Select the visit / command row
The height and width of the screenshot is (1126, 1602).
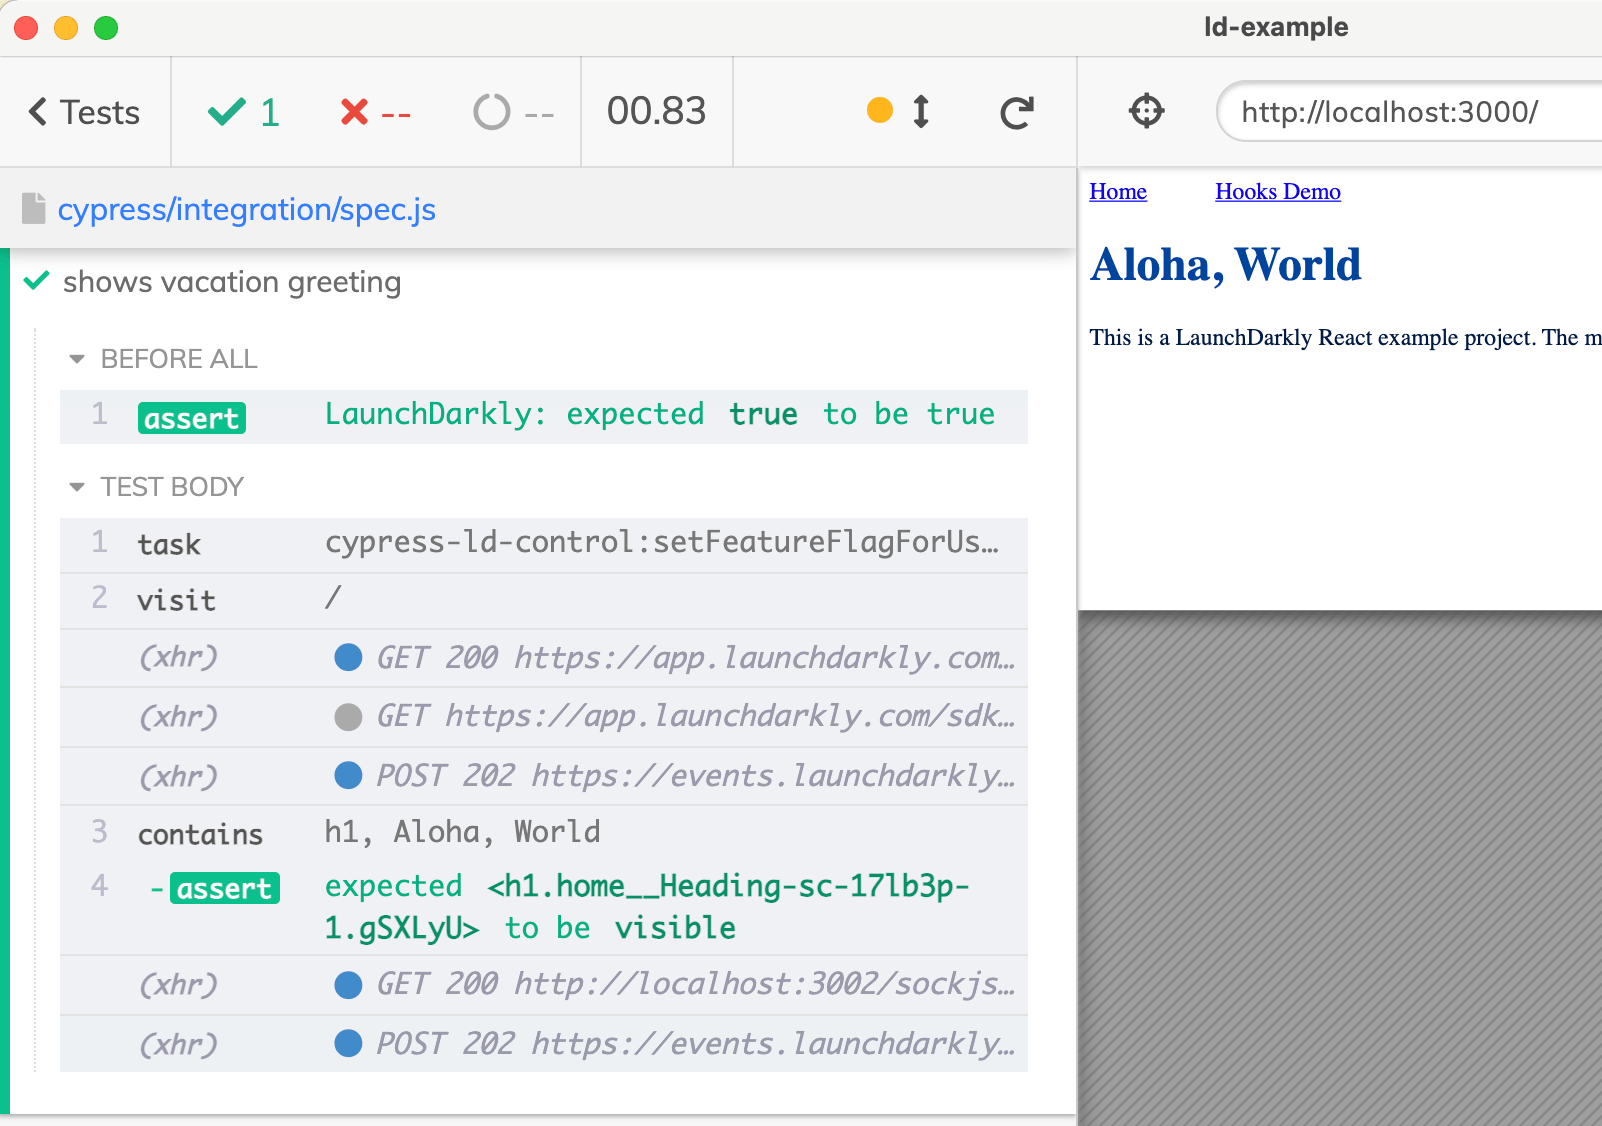point(544,600)
